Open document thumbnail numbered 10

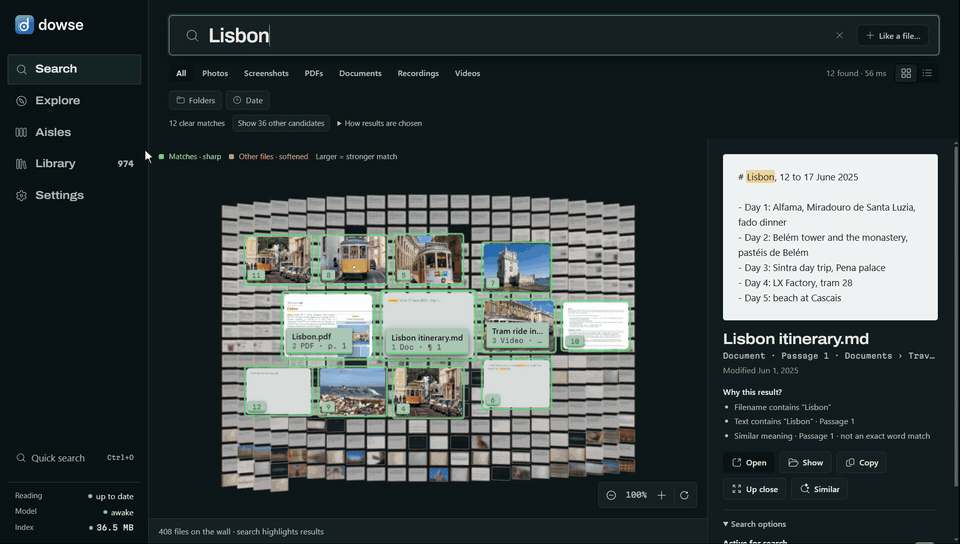596,326
